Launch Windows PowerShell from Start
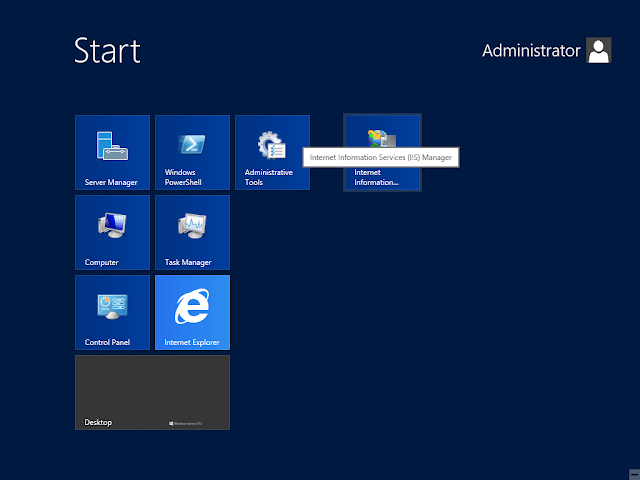 tap(192, 152)
